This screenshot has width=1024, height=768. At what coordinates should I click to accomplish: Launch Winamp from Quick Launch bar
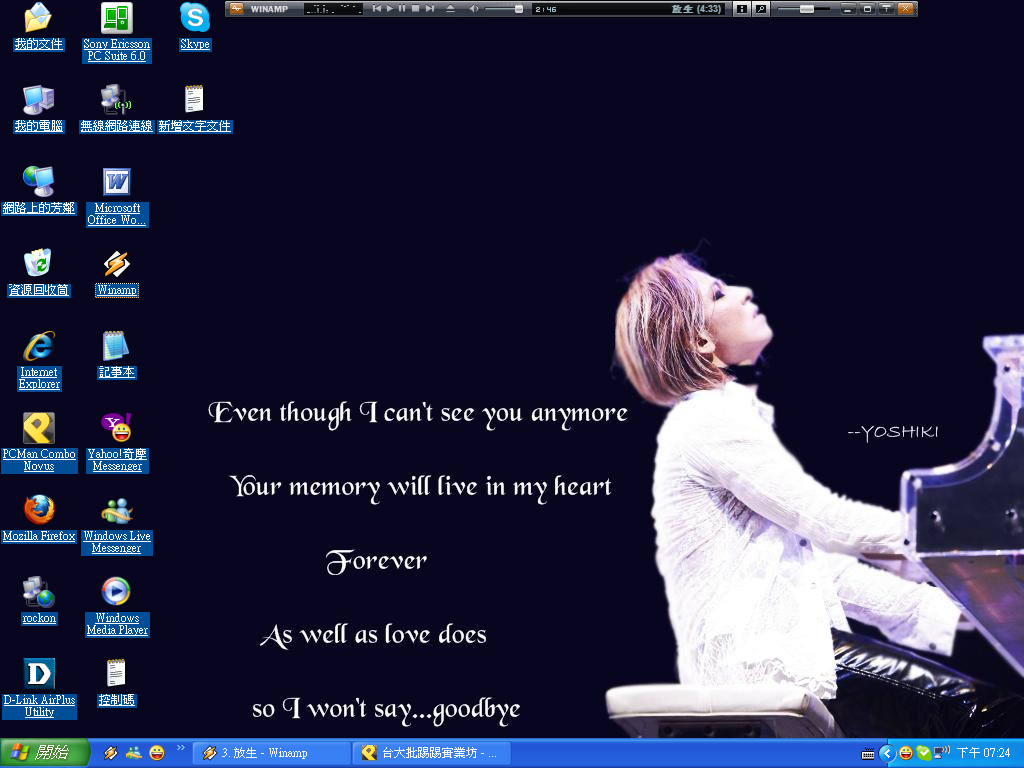click(110, 753)
